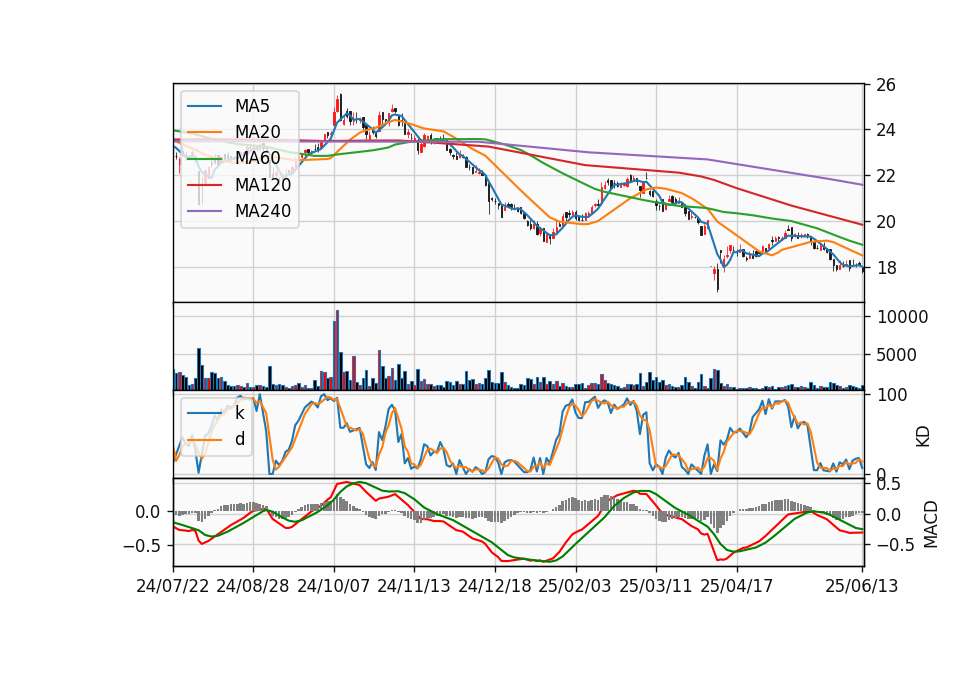This screenshot has width=960, height=690.
Task: Click the 'd' legend label in KD panel
Action: [x=240, y=439]
